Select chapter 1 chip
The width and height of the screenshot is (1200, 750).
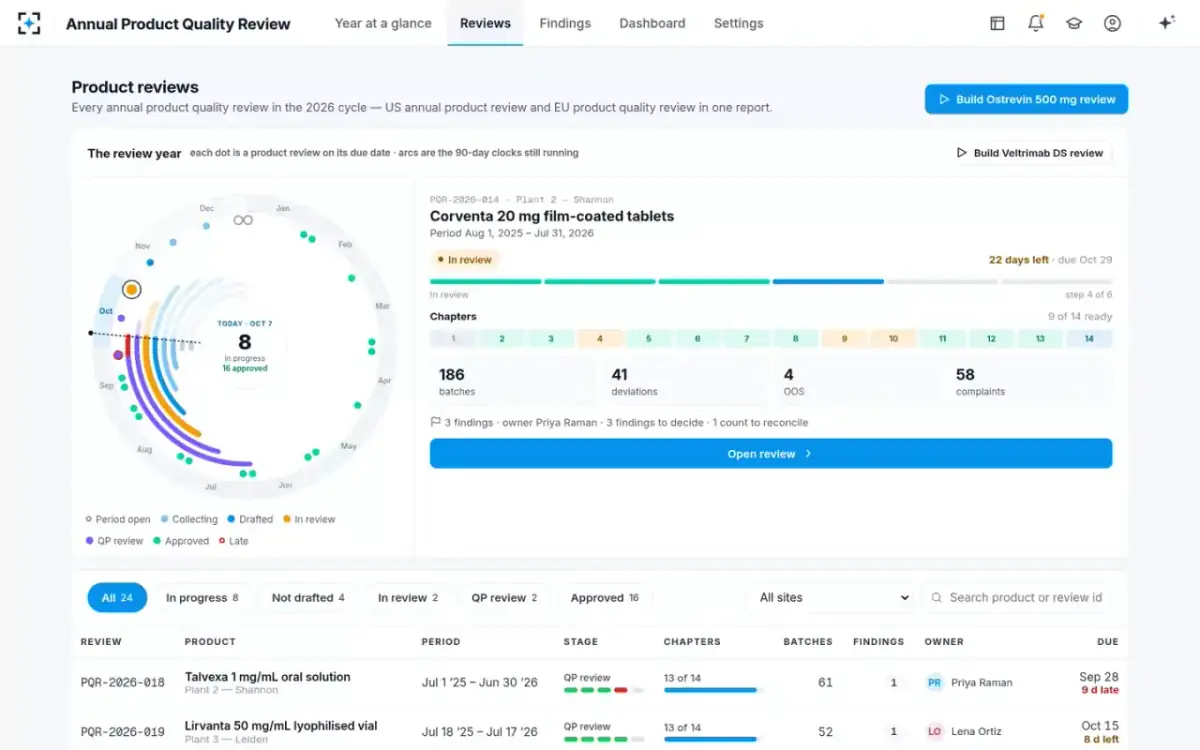coord(453,339)
